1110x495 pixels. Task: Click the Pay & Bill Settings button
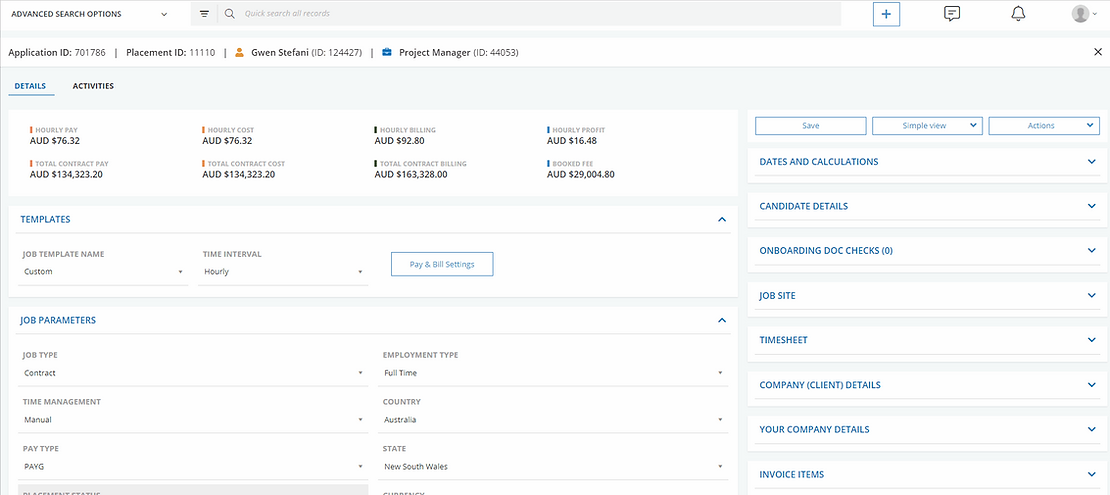click(x=441, y=265)
